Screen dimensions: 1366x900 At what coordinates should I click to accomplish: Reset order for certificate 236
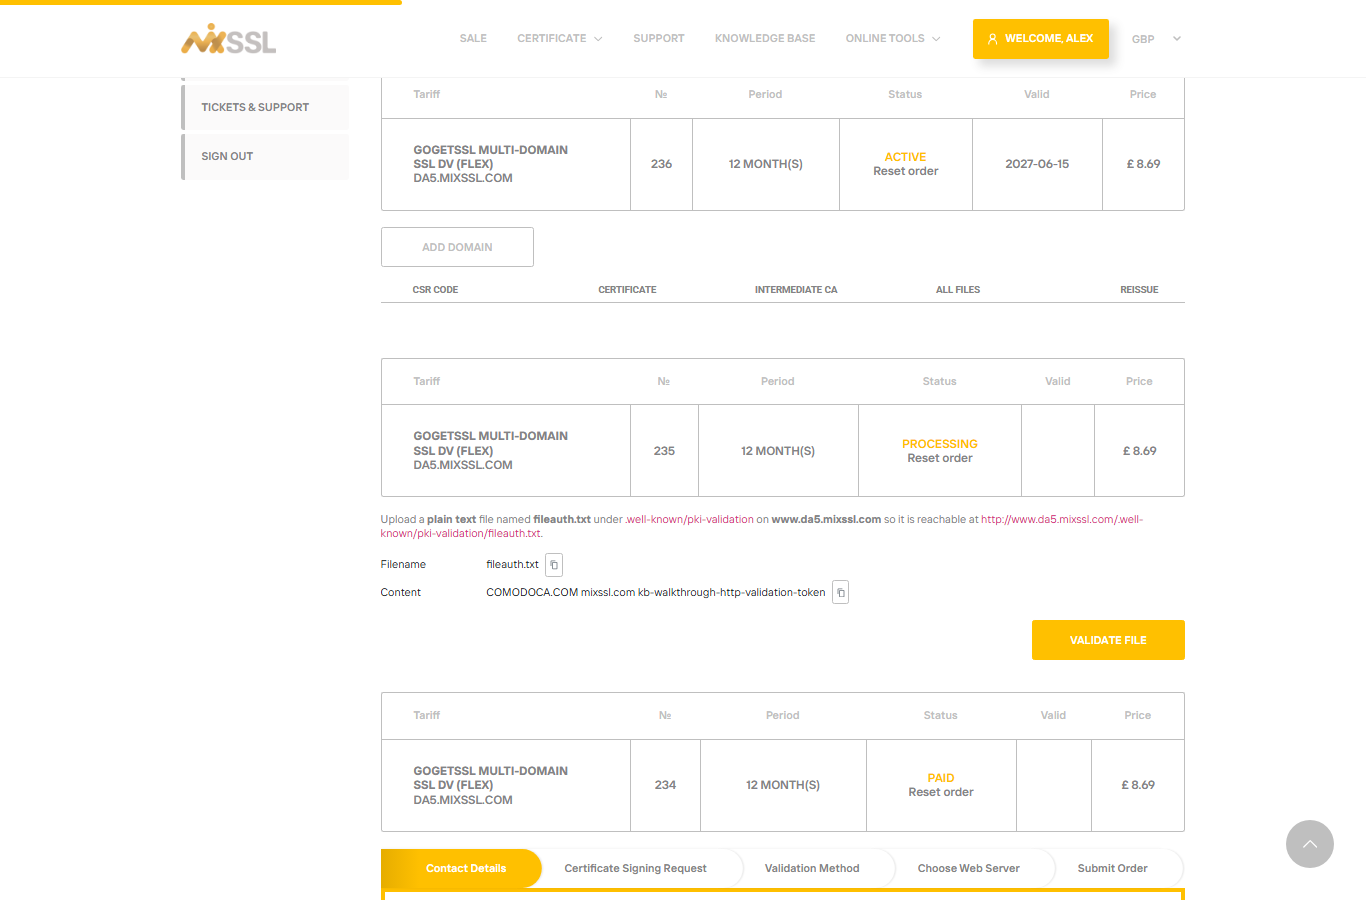click(x=905, y=172)
